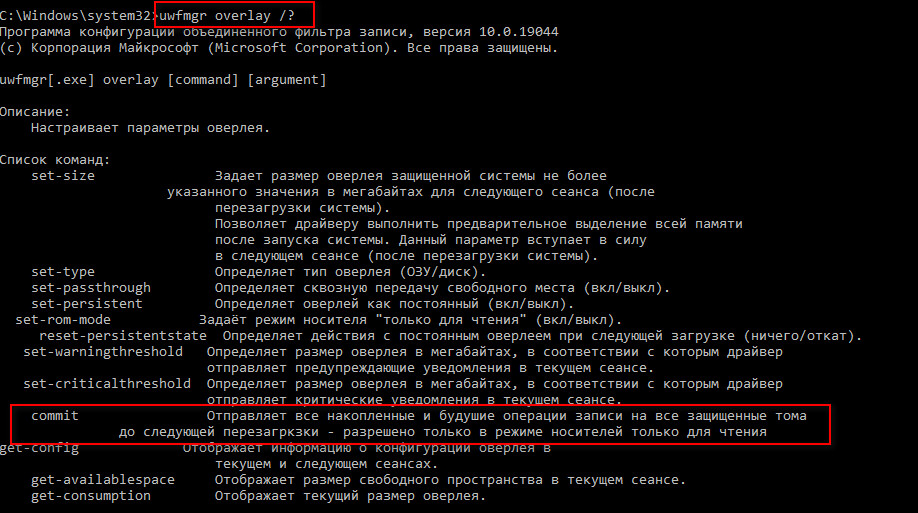Click the "get-availablespace" command name

point(103,480)
